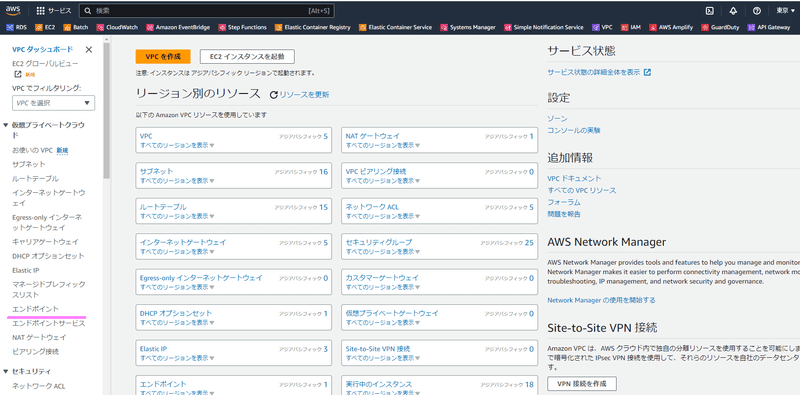Open the AWS logo home page
The width and height of the screenshot is (800, 395).
(13, 10)
